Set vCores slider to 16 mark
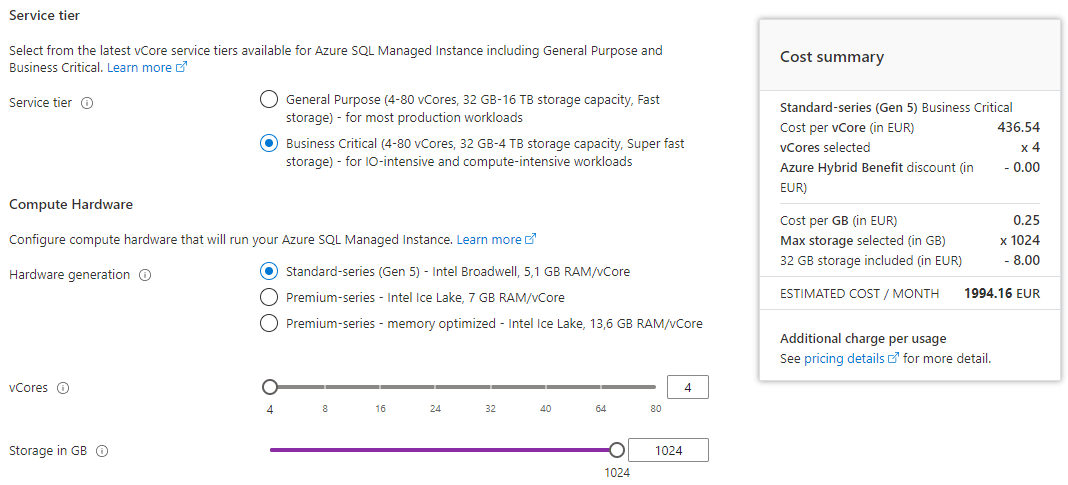This screenshot has height=485, width=1068. [x=380, y=387]
